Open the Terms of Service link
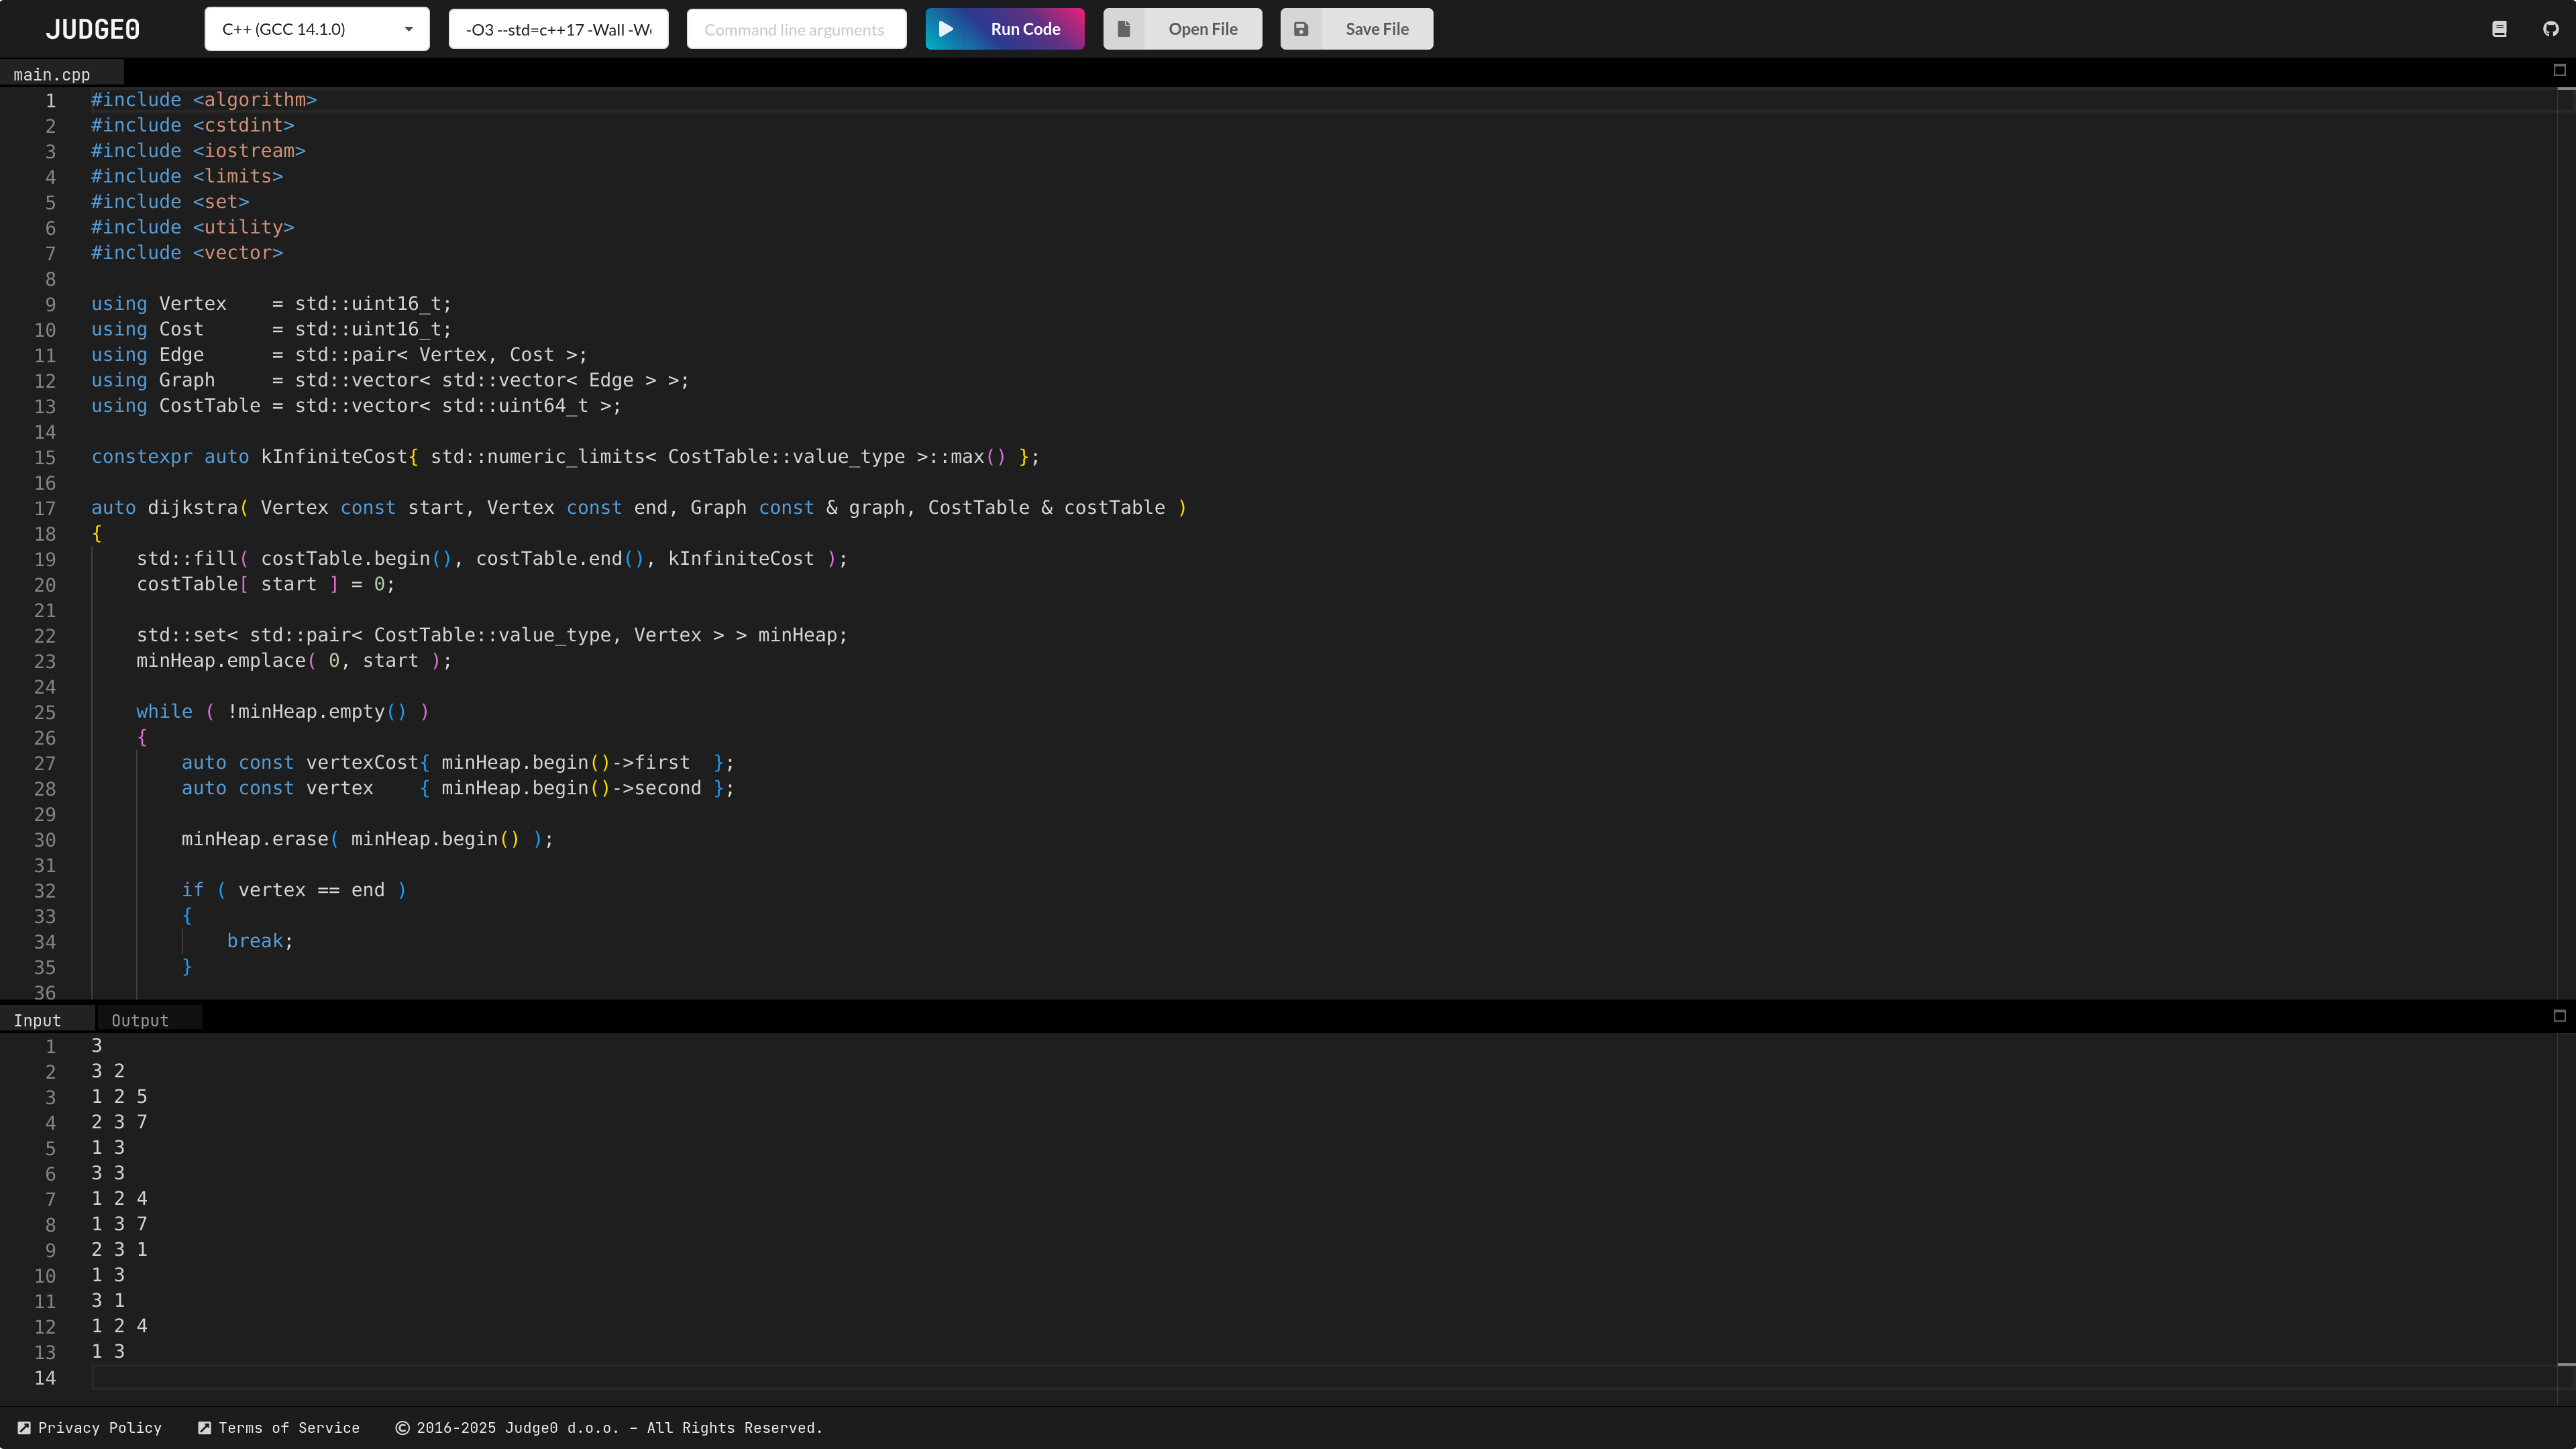This screenshot has height=1449, width=2576. point(289,1428)
